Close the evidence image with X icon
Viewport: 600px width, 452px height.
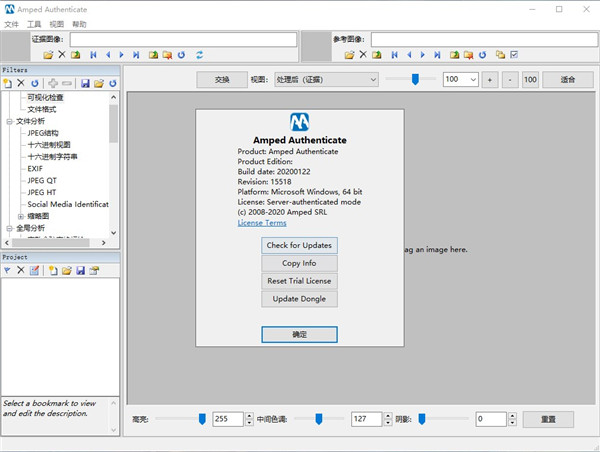tap(62, 55)
